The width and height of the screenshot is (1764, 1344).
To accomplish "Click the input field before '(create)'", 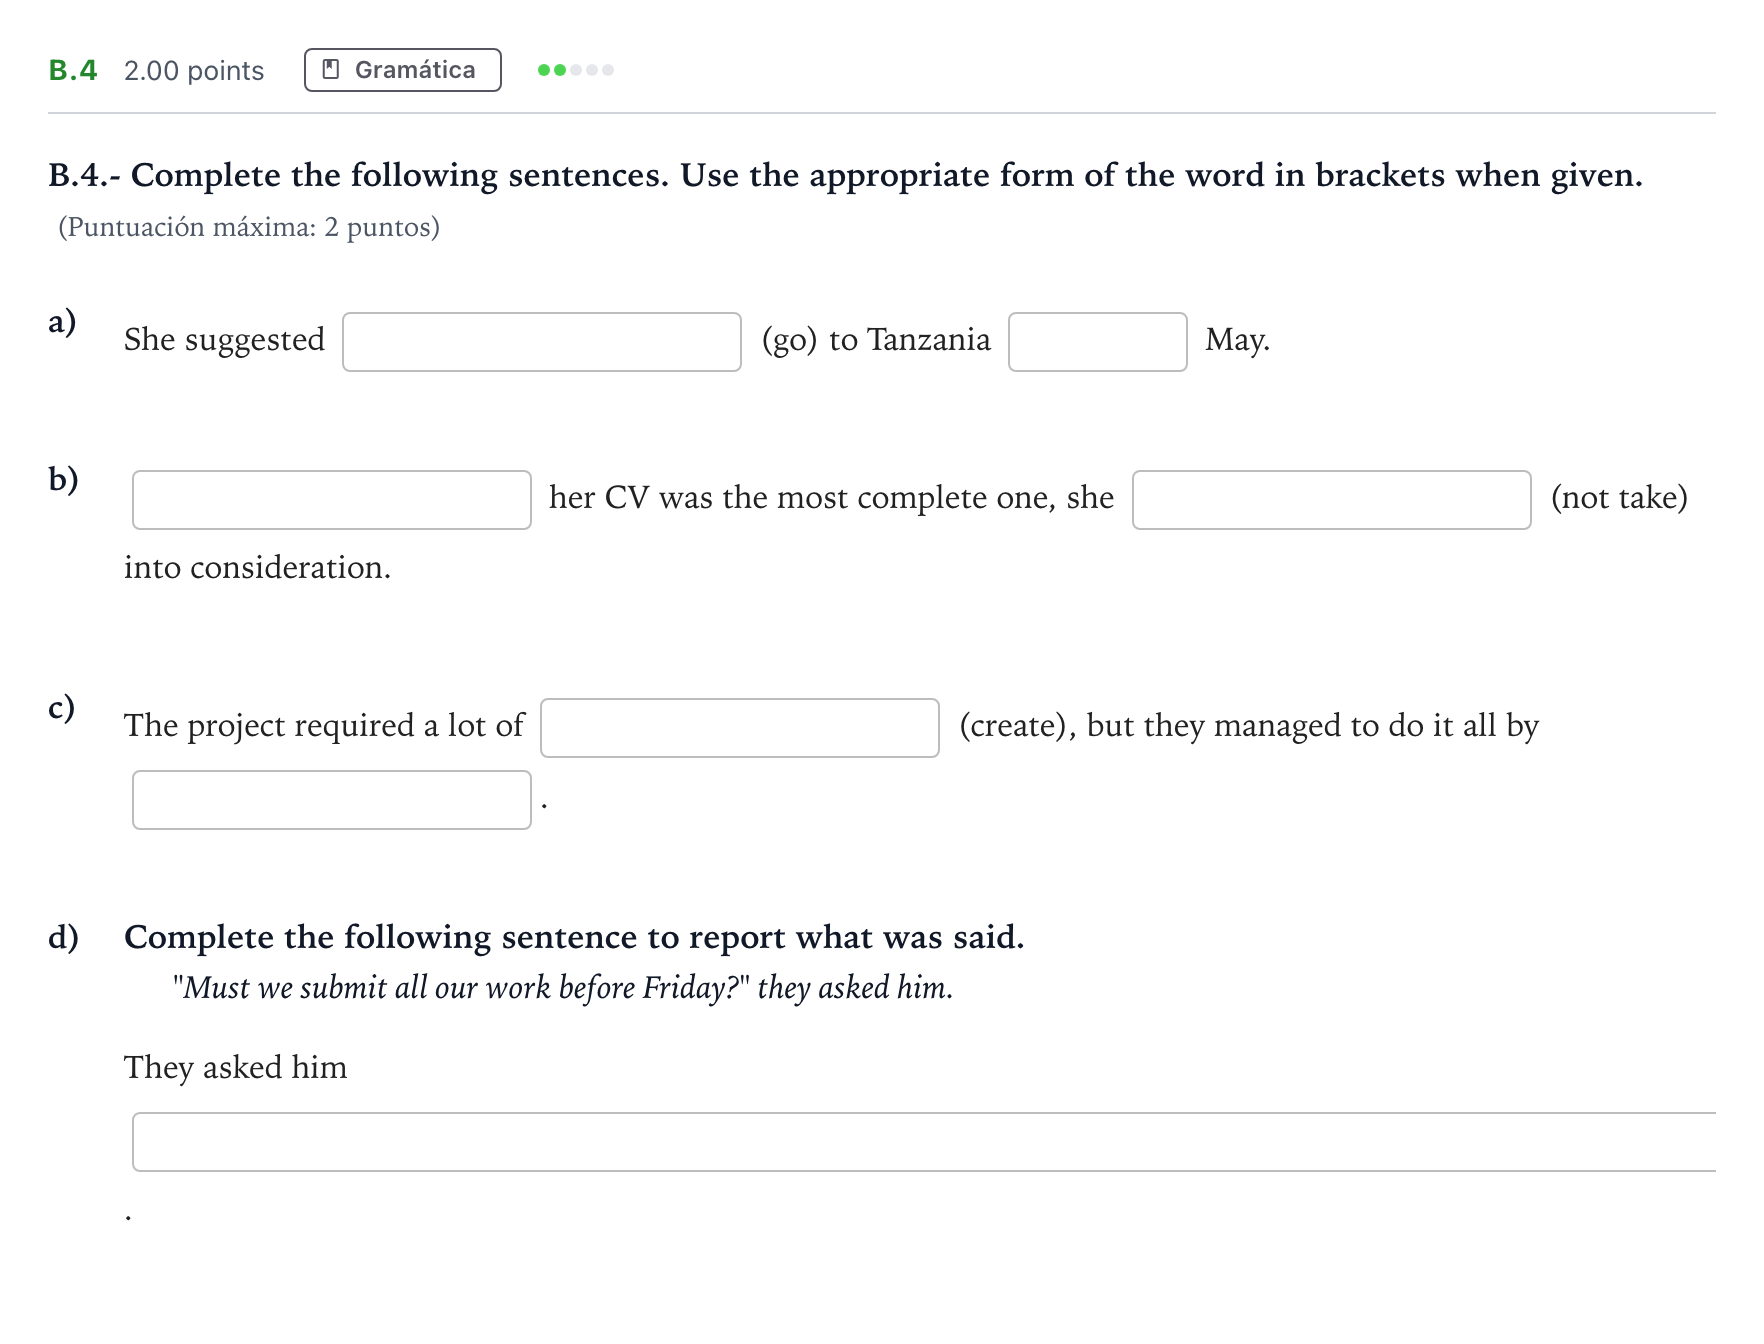I will (x=740, y=728).
